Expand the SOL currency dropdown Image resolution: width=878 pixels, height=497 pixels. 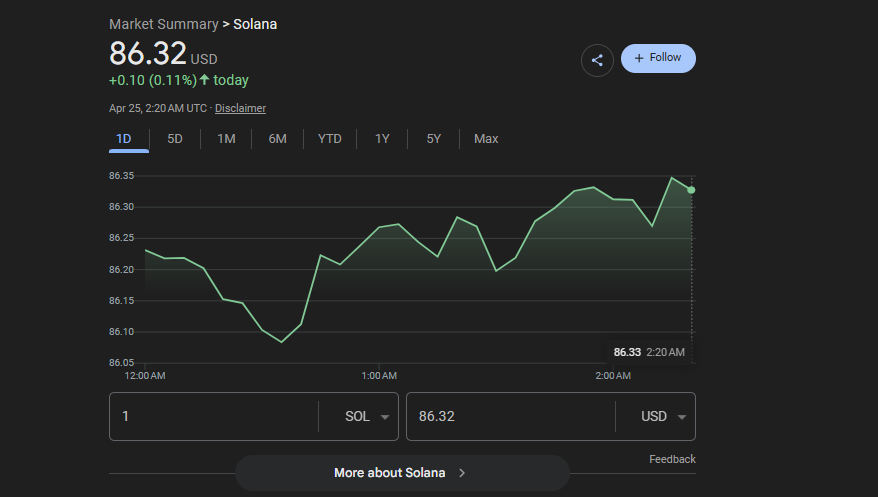[367, 417]
